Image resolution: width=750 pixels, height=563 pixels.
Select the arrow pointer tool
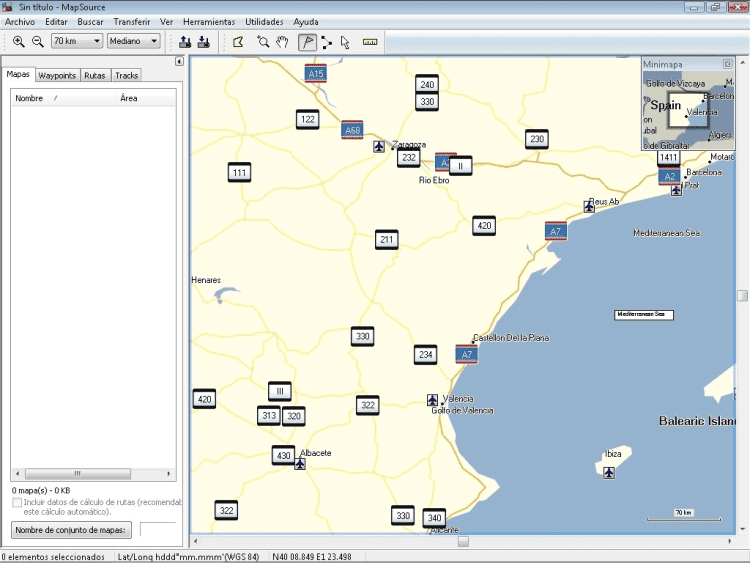click(x=345, y=42)
